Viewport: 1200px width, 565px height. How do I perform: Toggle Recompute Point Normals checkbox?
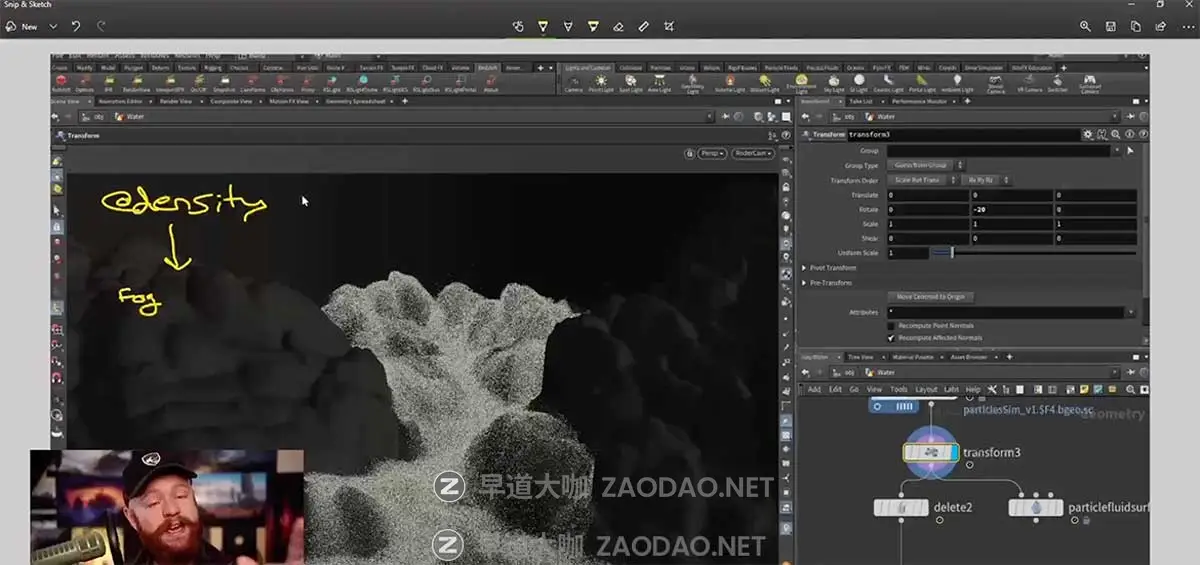click(891, 326)
